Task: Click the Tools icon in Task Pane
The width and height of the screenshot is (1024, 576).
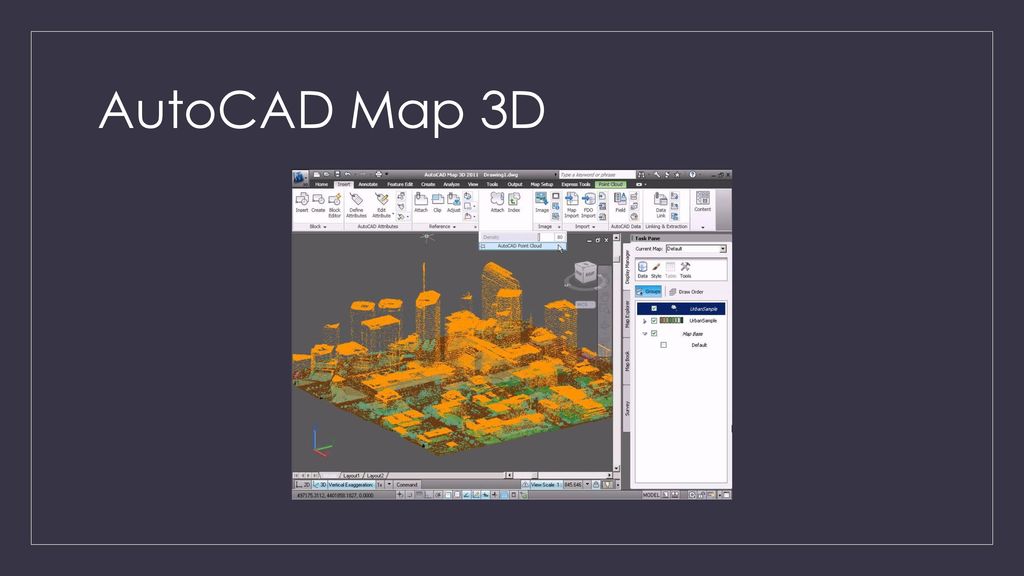Action: tap(685, 270)
